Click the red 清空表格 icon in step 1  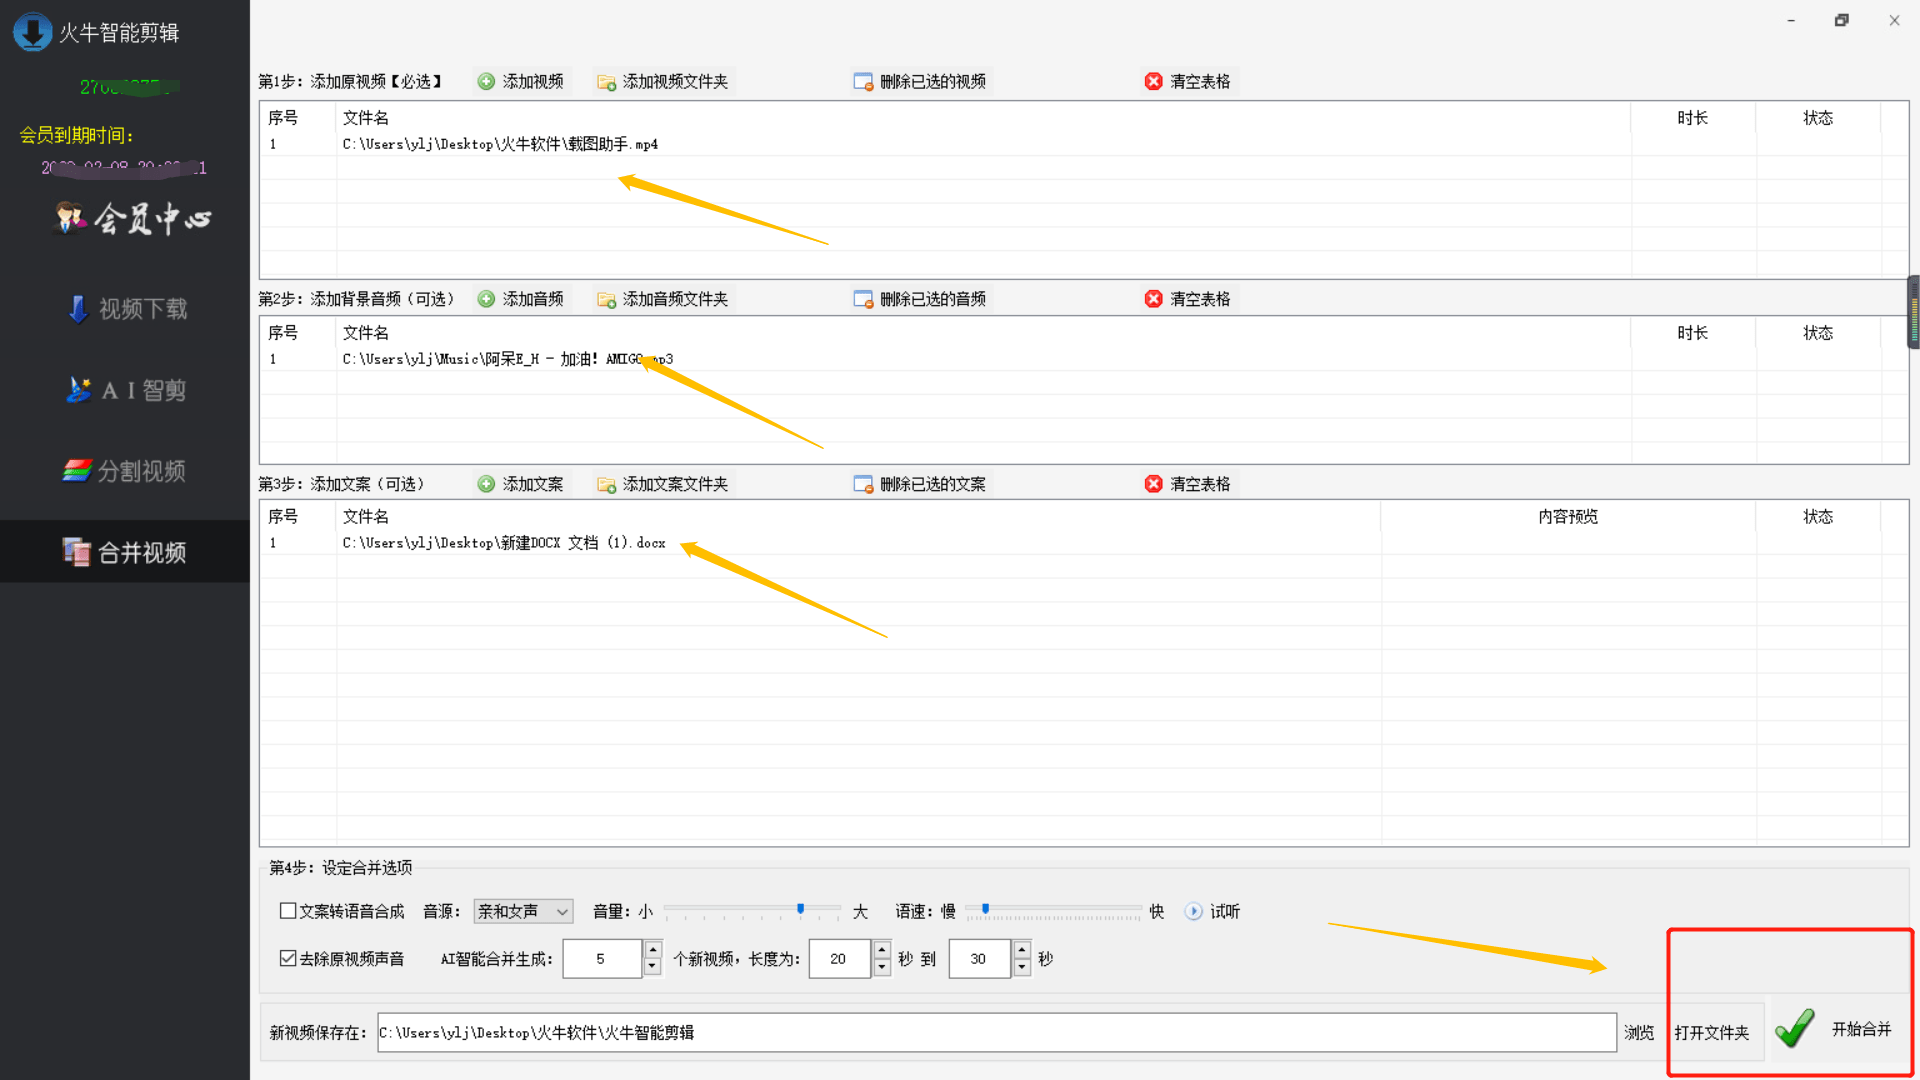pyautogui.click(x=1154, y=82)
